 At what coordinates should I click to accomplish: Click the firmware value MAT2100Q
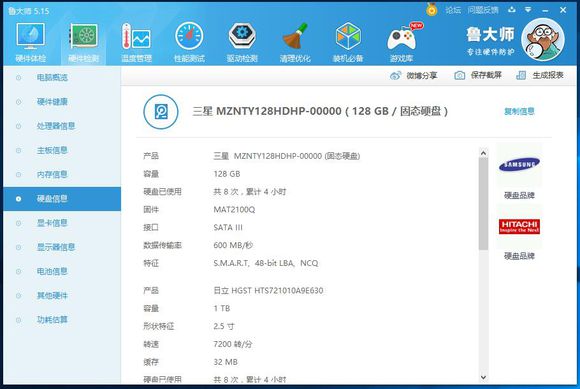234,210
